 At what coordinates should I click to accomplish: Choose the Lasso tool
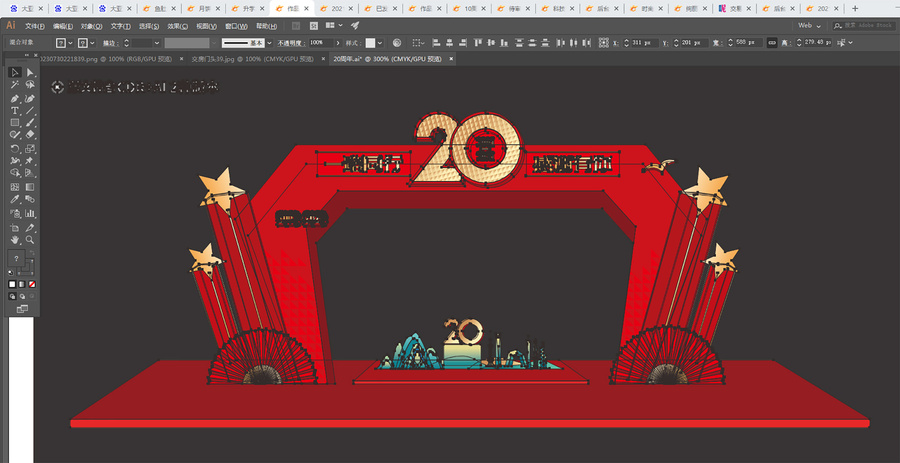(x=30, y=84)
